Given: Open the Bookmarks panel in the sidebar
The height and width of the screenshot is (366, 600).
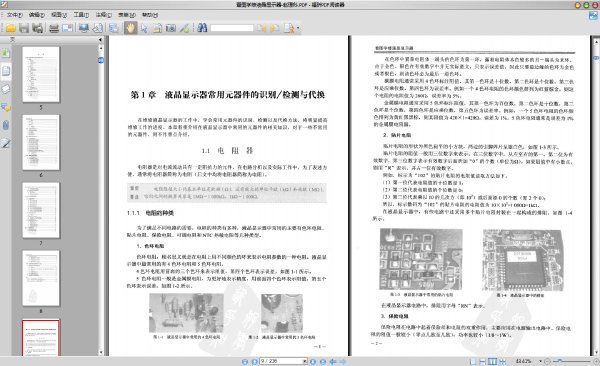Looking at the screenshot, I should click(x=6, y=53).
